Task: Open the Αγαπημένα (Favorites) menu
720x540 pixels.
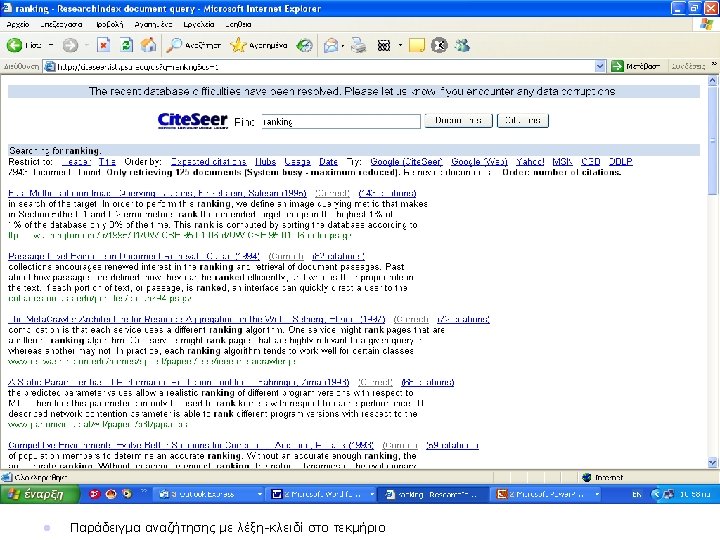Action: pos(153,24)
